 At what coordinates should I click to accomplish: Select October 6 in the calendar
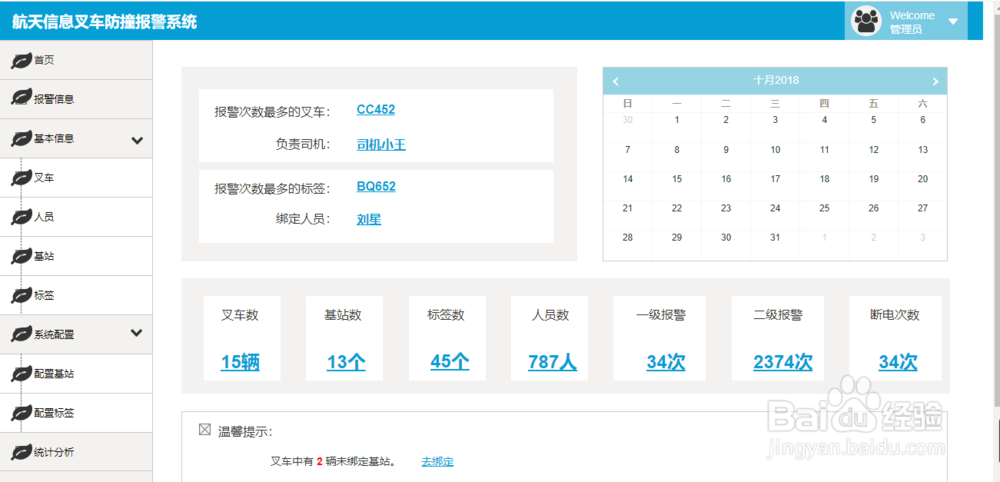pos(922,120)
